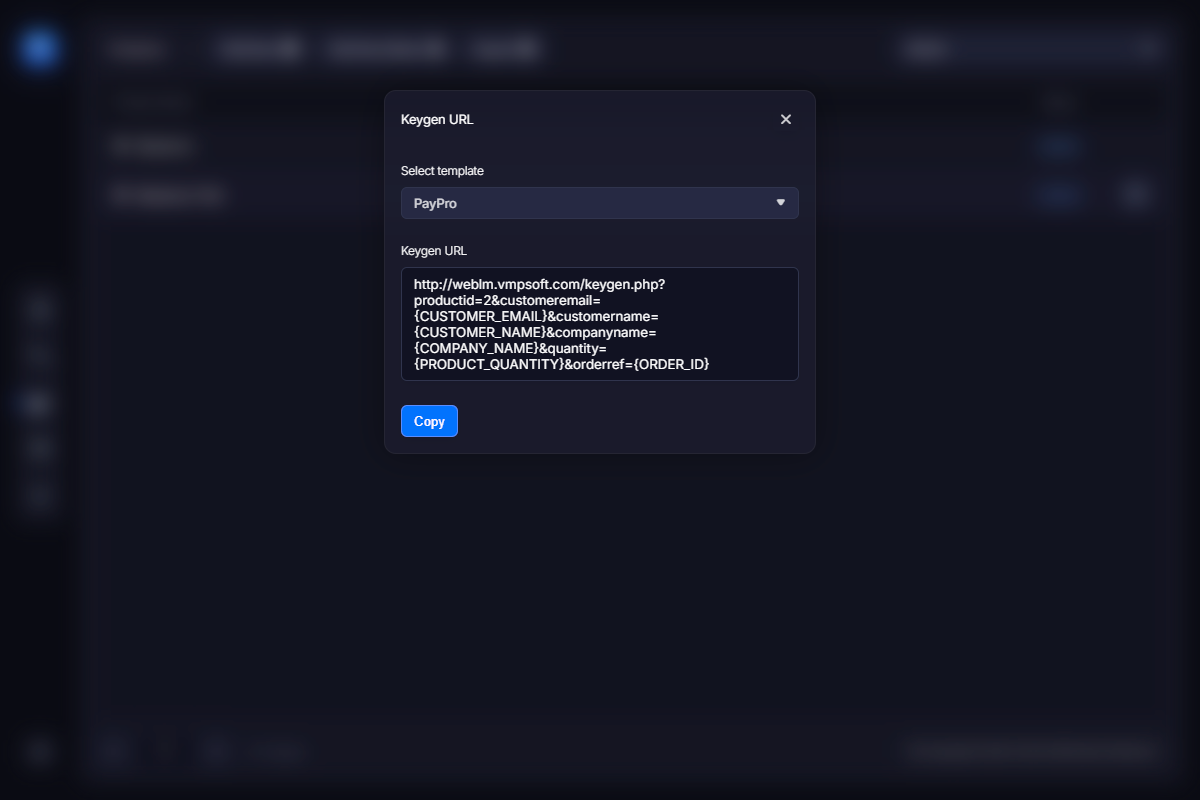This screenshot has height=800, width=1200.
Task: Click the search field in the top-right corner
Action: [1030, 48]
